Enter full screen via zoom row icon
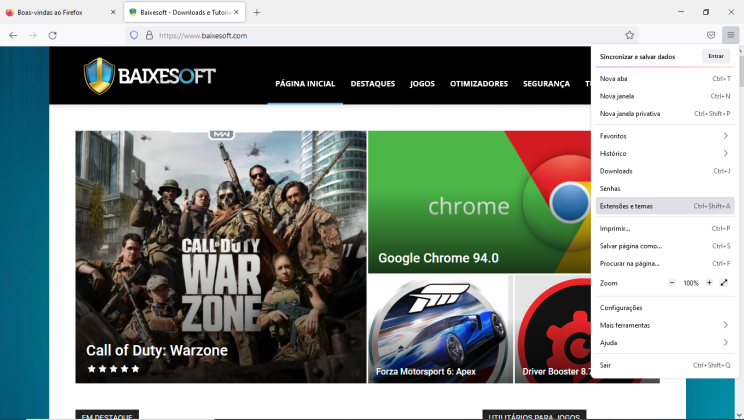Screen dimensions: 744x420 point(724,283)
